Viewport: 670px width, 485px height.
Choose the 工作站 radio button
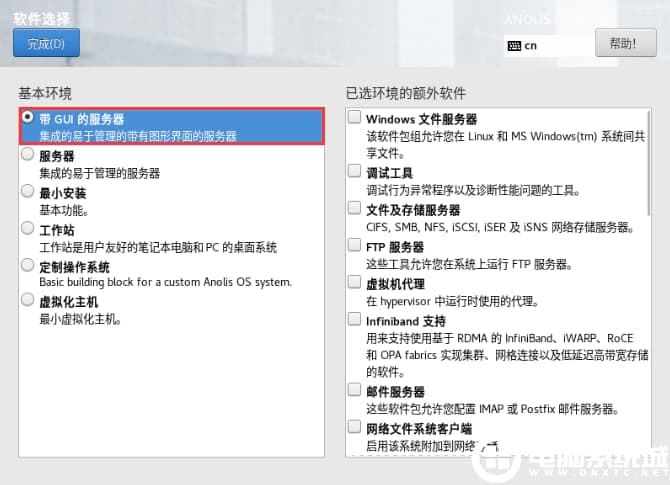click(28, 228)
